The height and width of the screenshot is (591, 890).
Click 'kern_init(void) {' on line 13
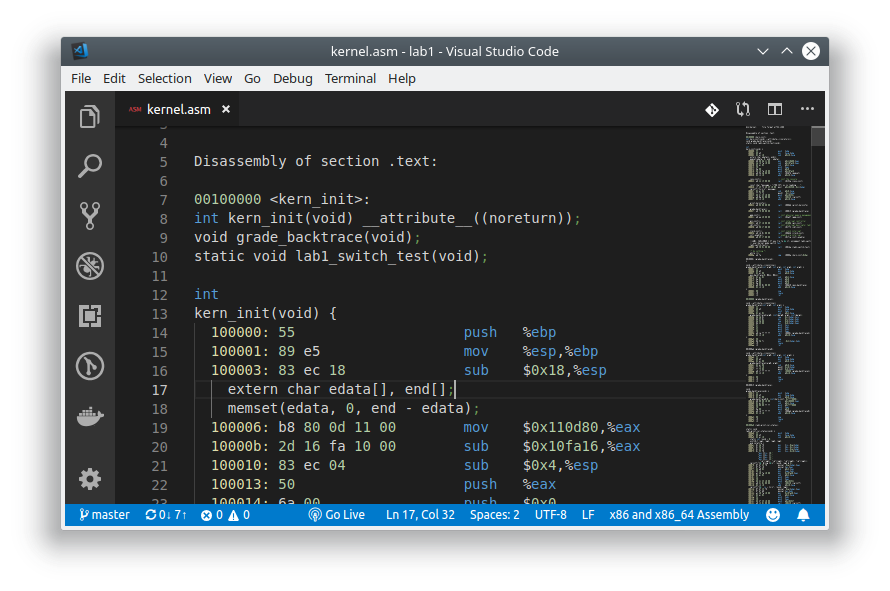click(x=265, y=313)
